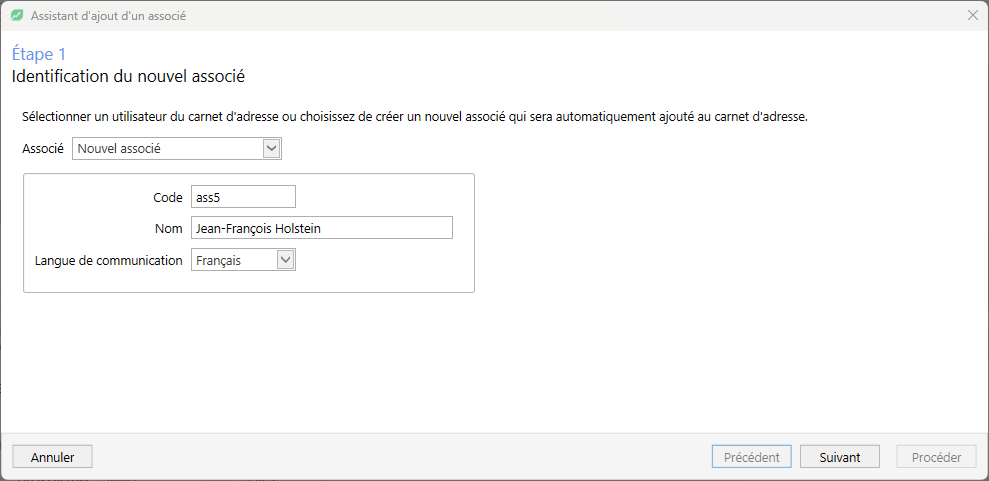989x481 pixels.
Task: Open the Associé dropdown arrow
Action: pos(271,149)
